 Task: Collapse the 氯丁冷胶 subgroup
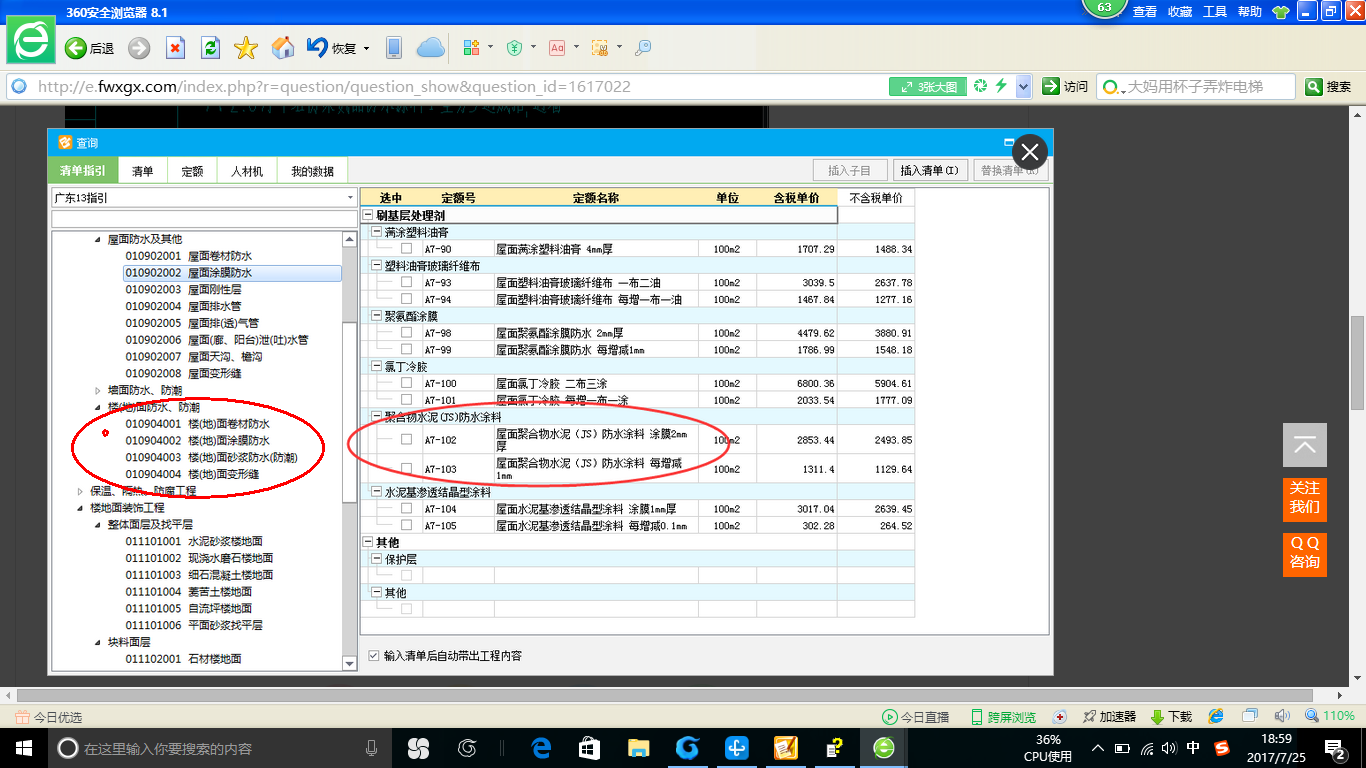tap(377, 366)
